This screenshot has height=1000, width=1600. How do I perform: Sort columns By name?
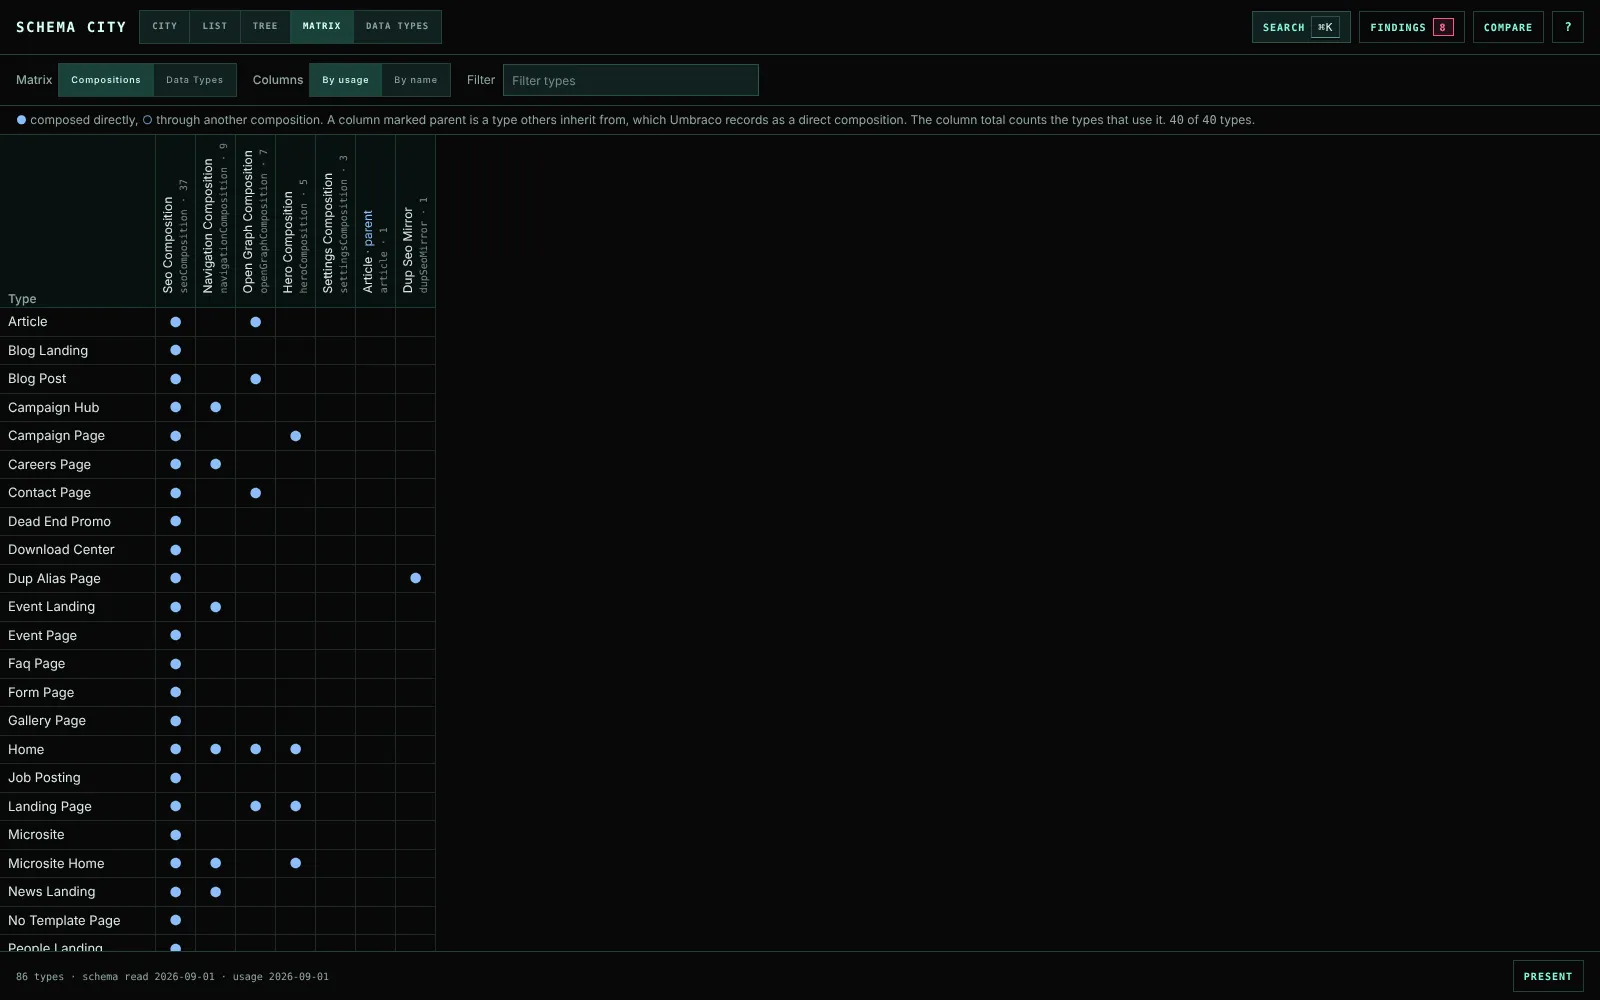(415, 80)
